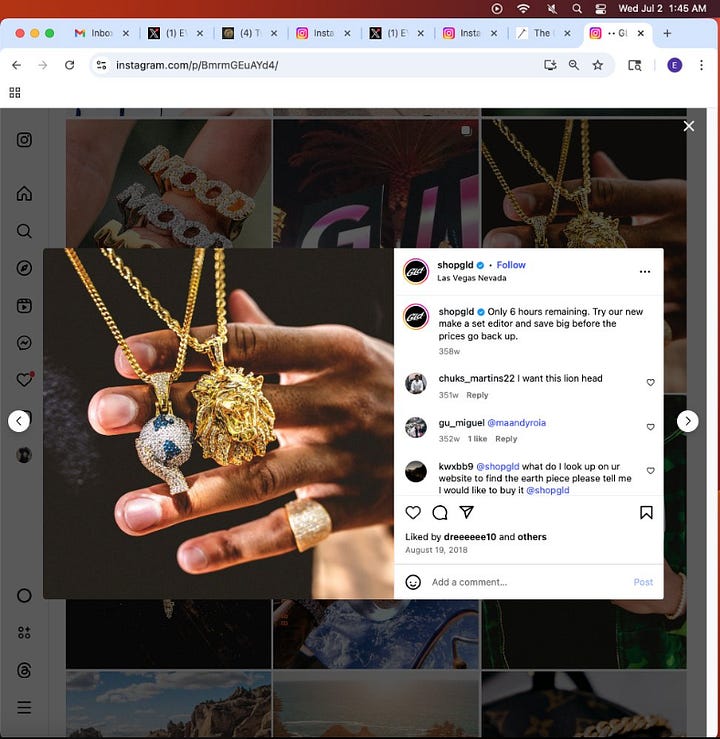Go back in the browser
The image size is (720, 739).
(16, 65)
